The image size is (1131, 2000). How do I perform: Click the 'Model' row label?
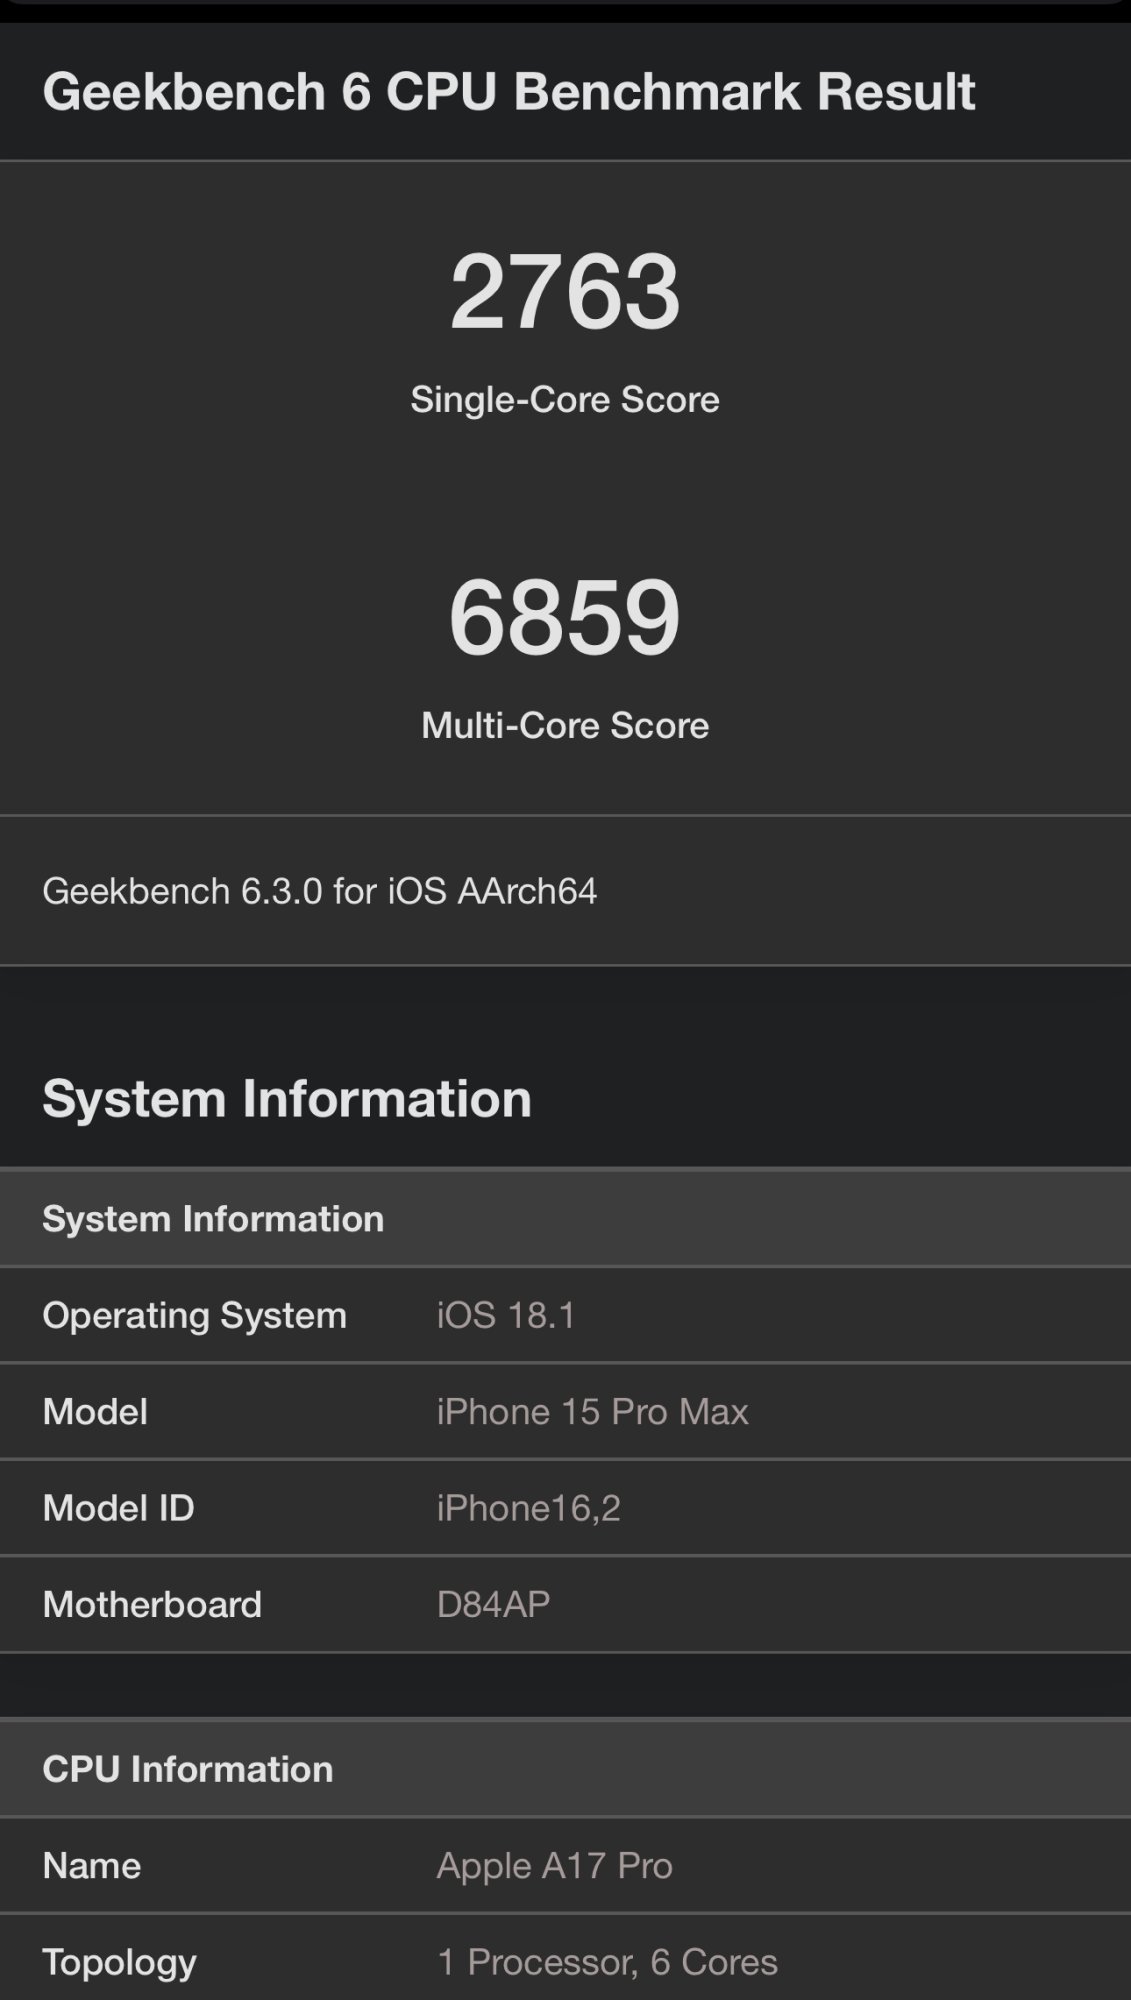click(95, 1411)
